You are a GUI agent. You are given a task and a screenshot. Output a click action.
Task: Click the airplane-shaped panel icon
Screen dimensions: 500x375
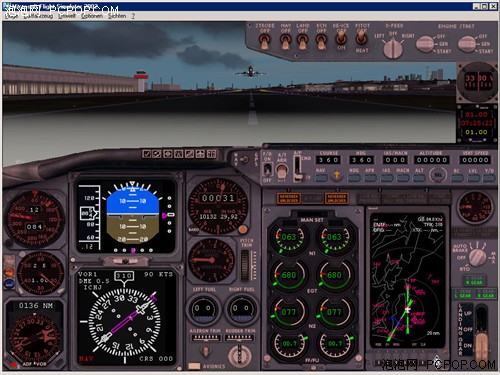[200, 154]
